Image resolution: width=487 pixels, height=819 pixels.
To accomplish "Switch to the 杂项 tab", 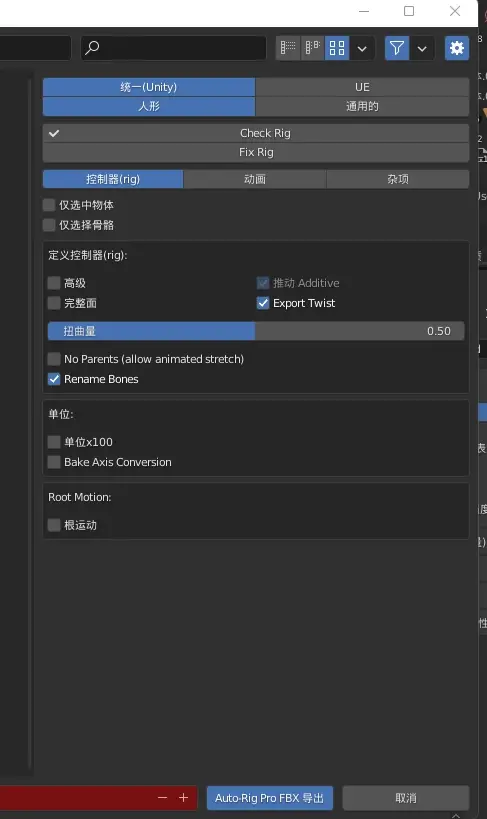I will click(x=398, y=179).
